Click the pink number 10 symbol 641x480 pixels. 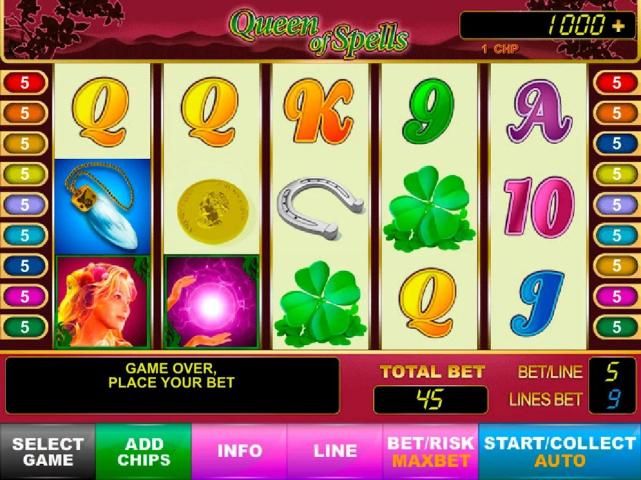pyautogui.click(x=539, y=207)
